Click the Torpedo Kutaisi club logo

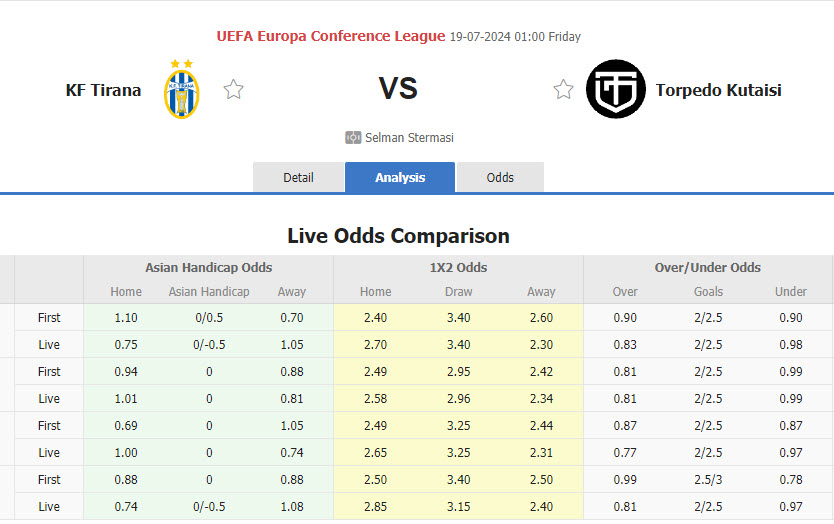(615, 89)
